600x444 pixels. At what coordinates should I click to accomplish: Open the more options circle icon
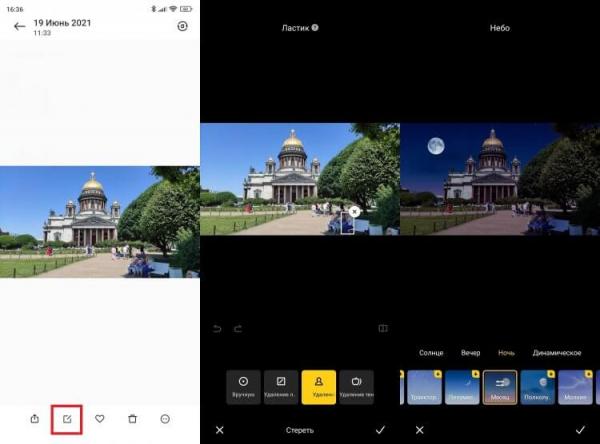(x=165, y=419)
